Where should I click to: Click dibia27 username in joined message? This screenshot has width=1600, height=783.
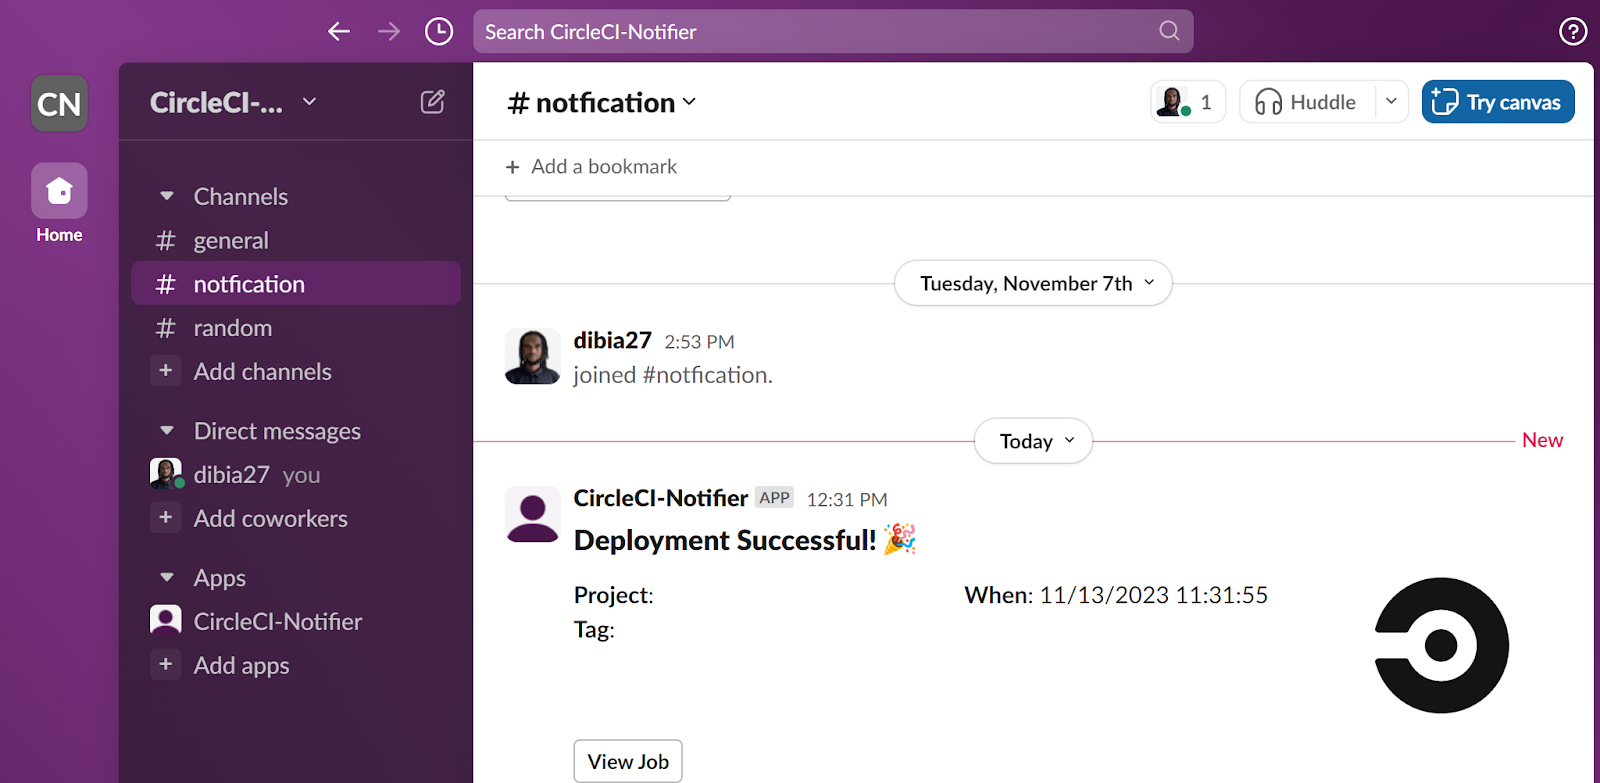(x=612, y=340)
